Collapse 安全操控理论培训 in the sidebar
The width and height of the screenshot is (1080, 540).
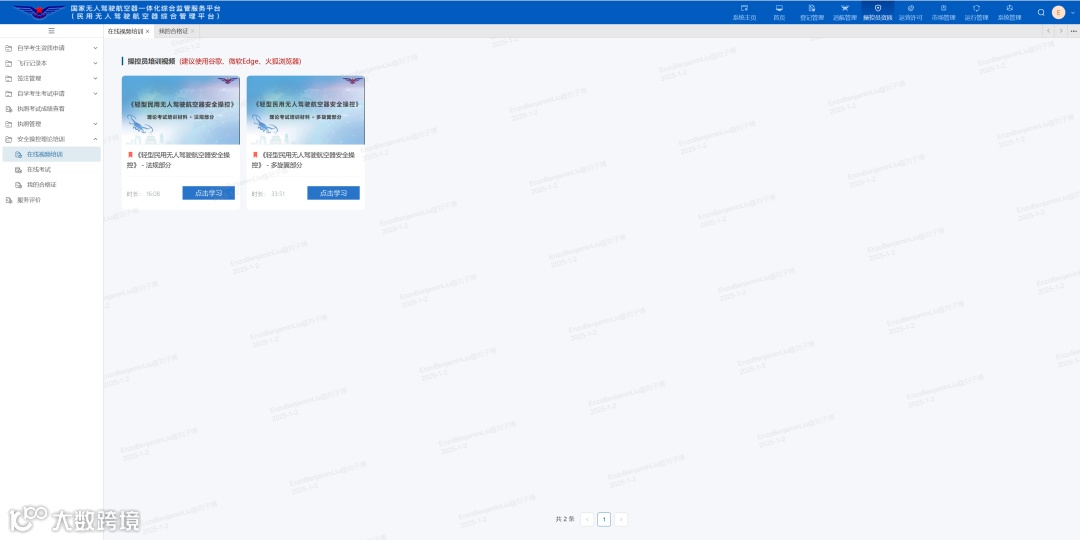tap(52, 139)
